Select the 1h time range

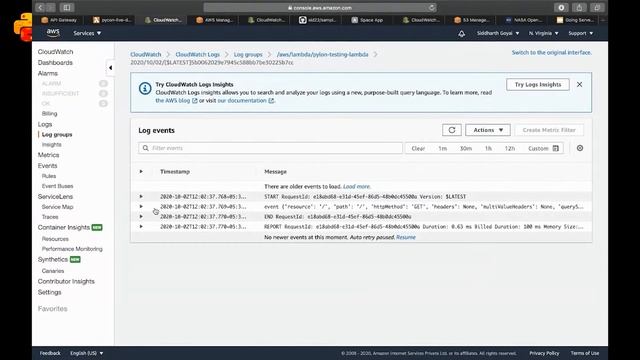(488, 148)
